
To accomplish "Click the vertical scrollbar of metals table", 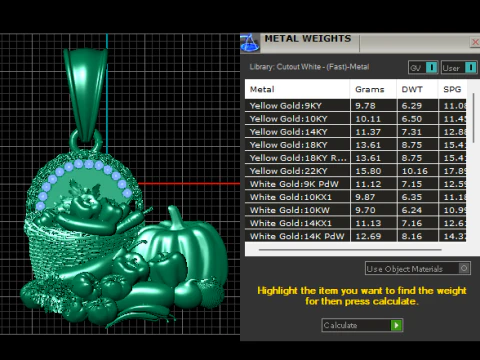I will click(474, 118).
